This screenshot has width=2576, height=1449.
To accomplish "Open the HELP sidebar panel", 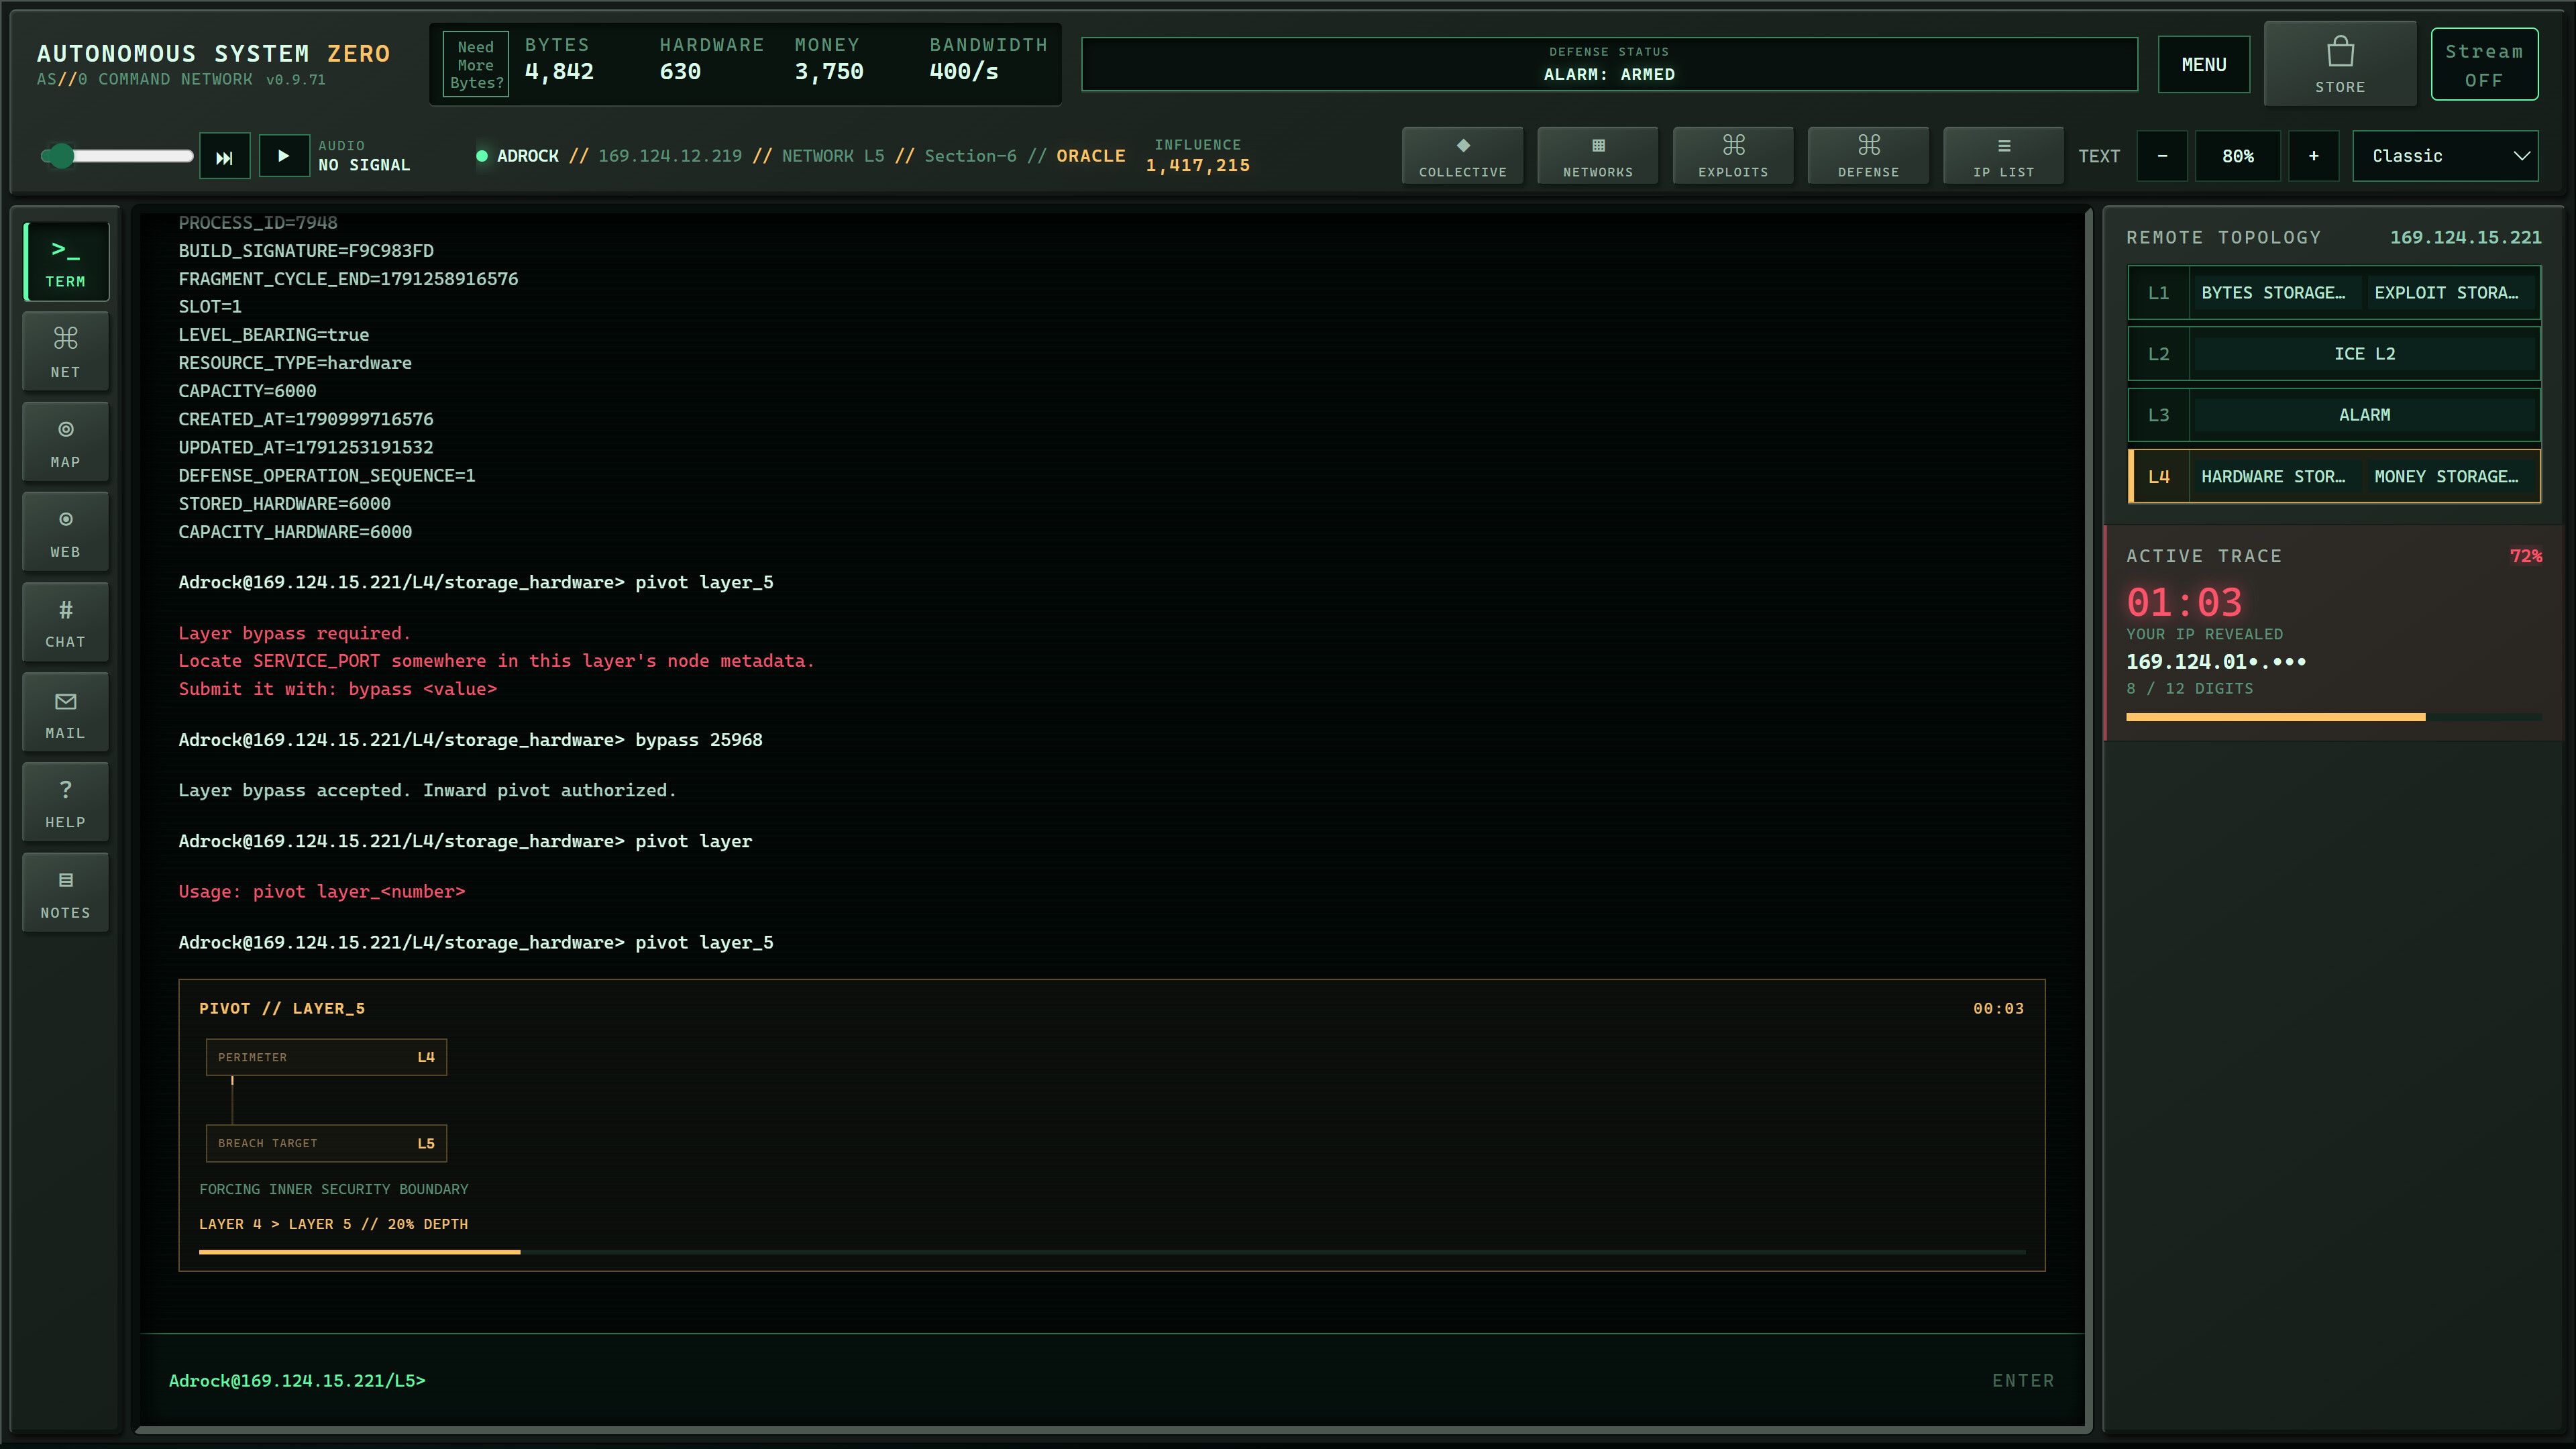I will pos(66,803).
